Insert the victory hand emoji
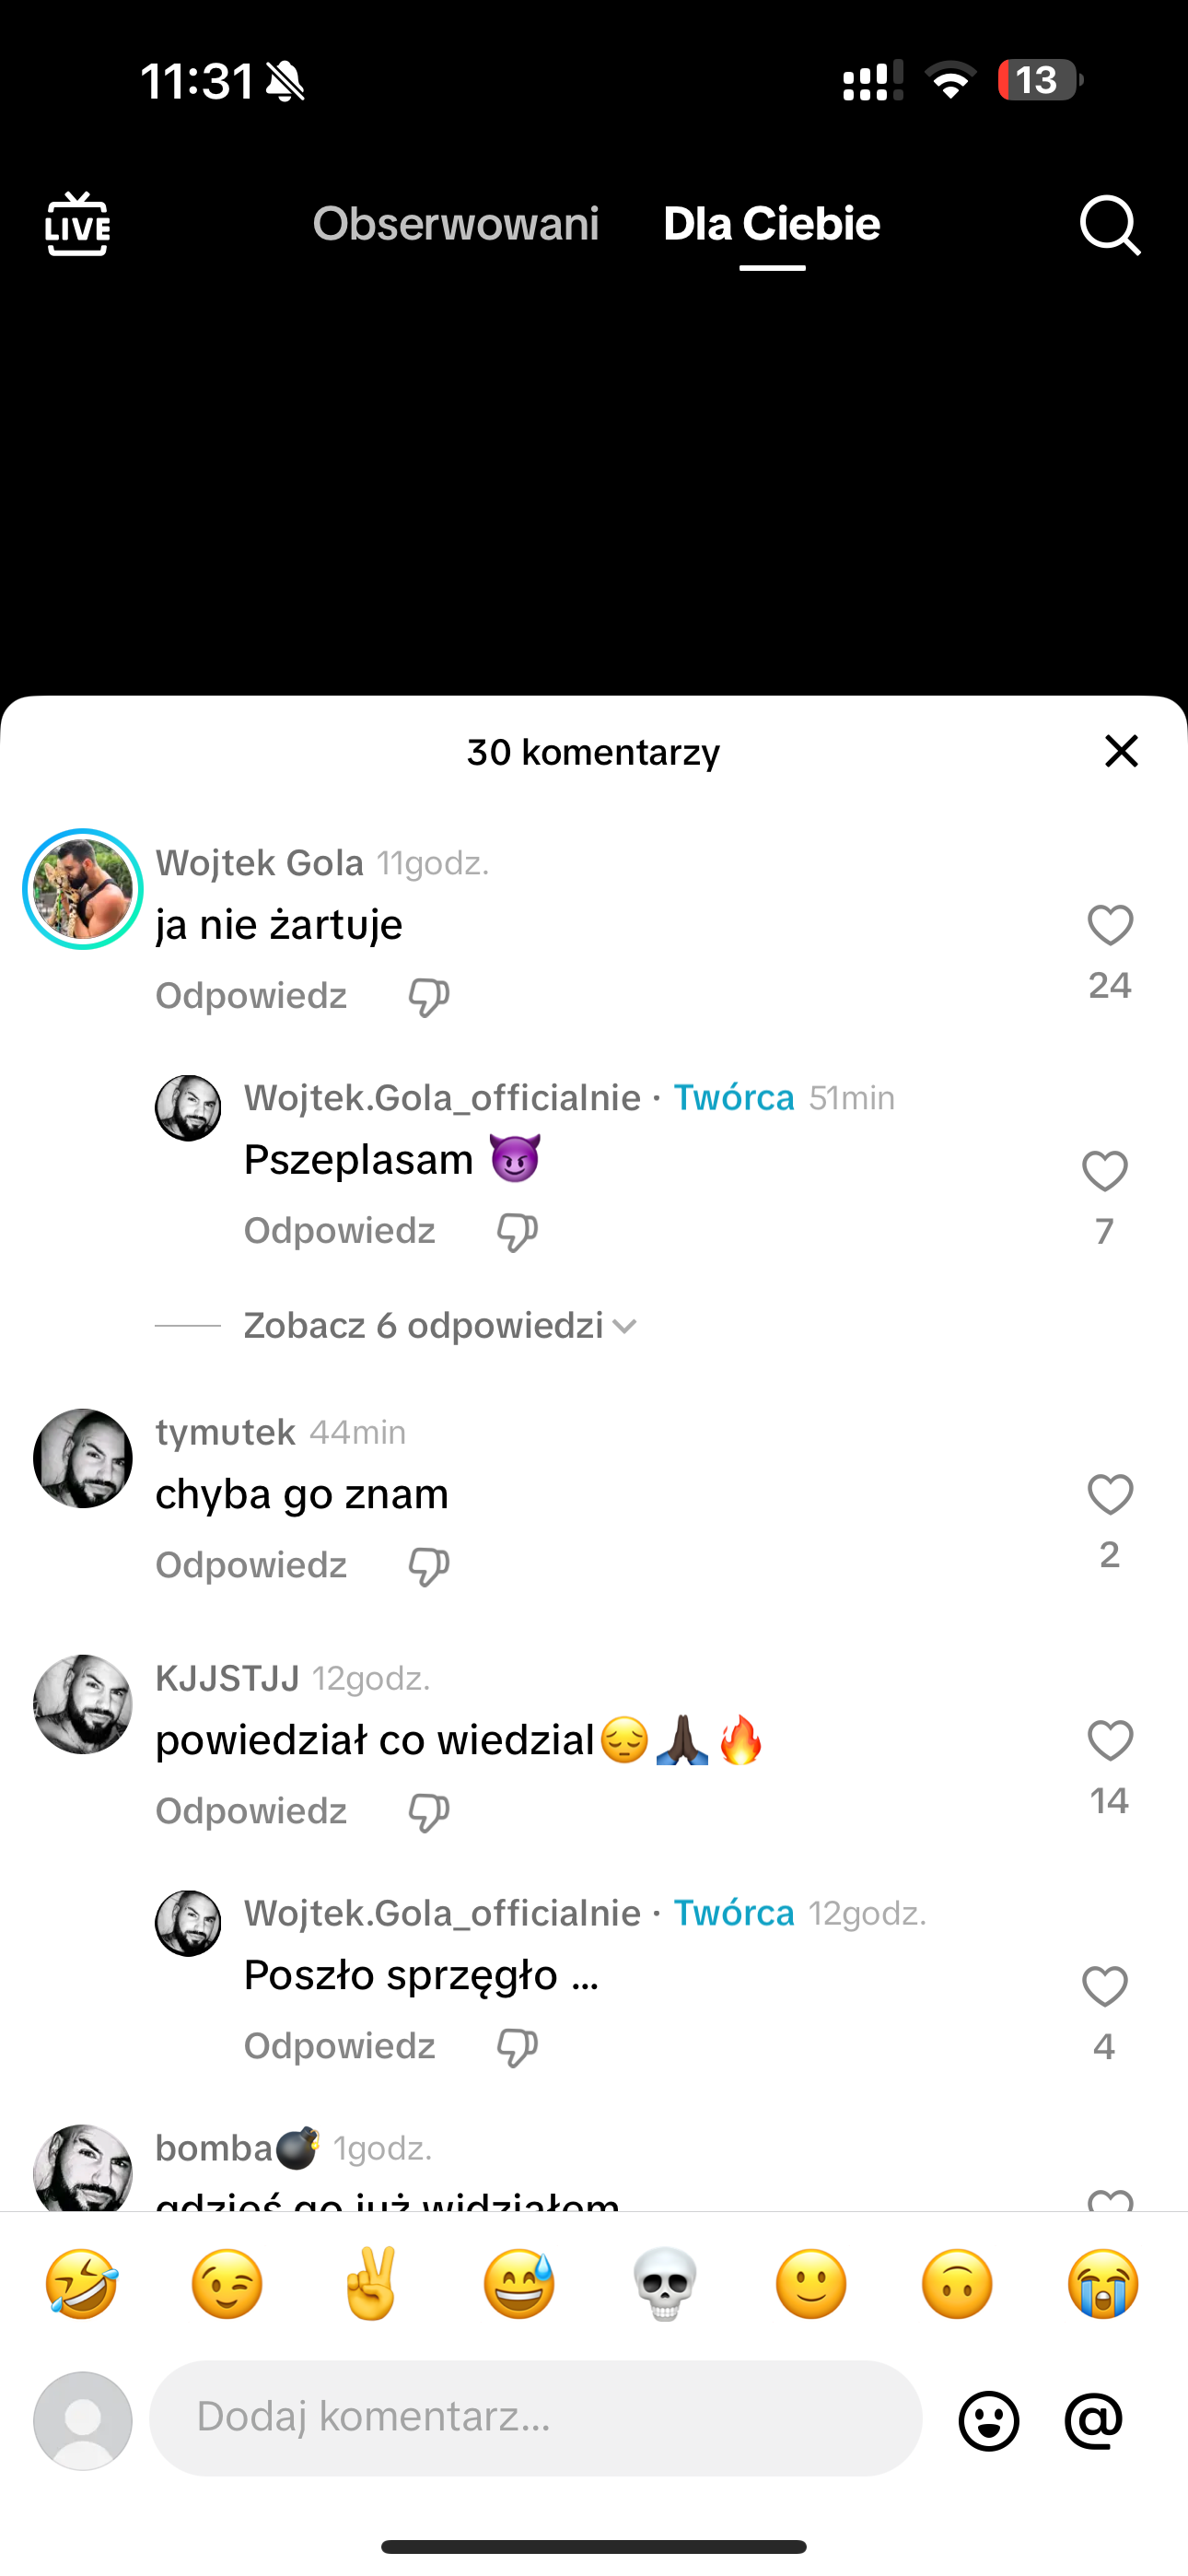The height and width of the screenshot is (2576, 1188). click(x=372, y=2284)
